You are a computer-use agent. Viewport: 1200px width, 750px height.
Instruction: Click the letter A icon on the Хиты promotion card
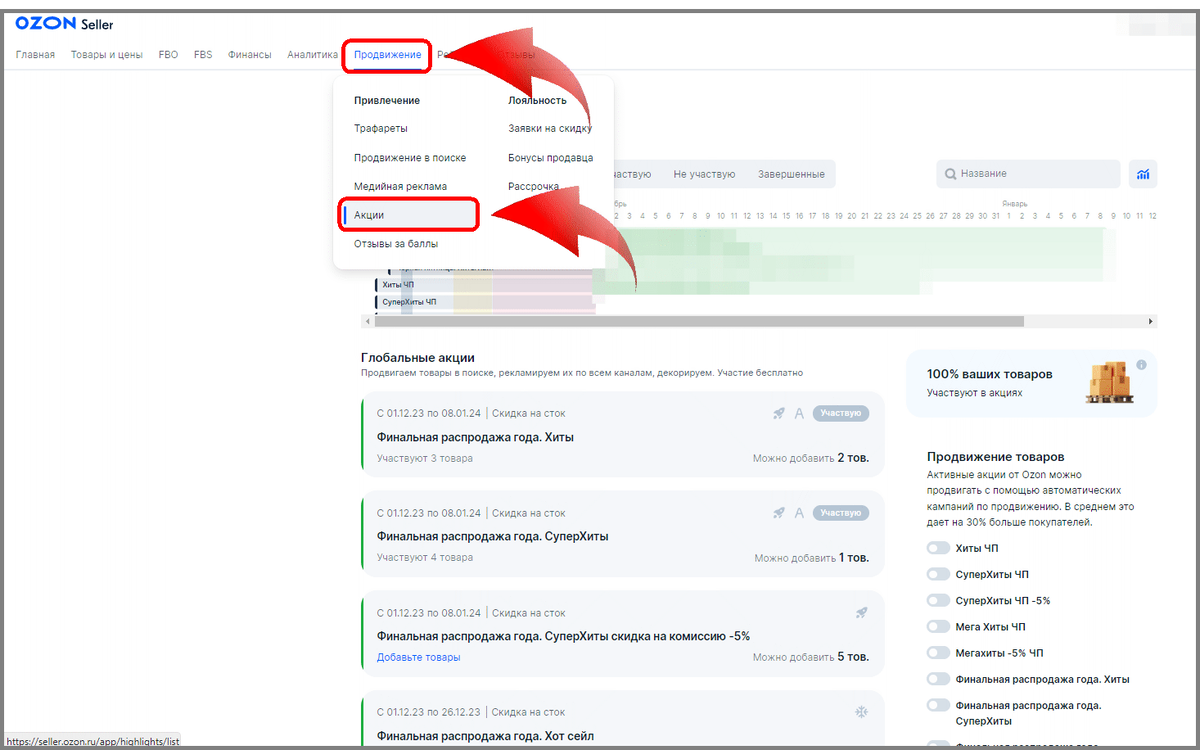click(799, 413)
